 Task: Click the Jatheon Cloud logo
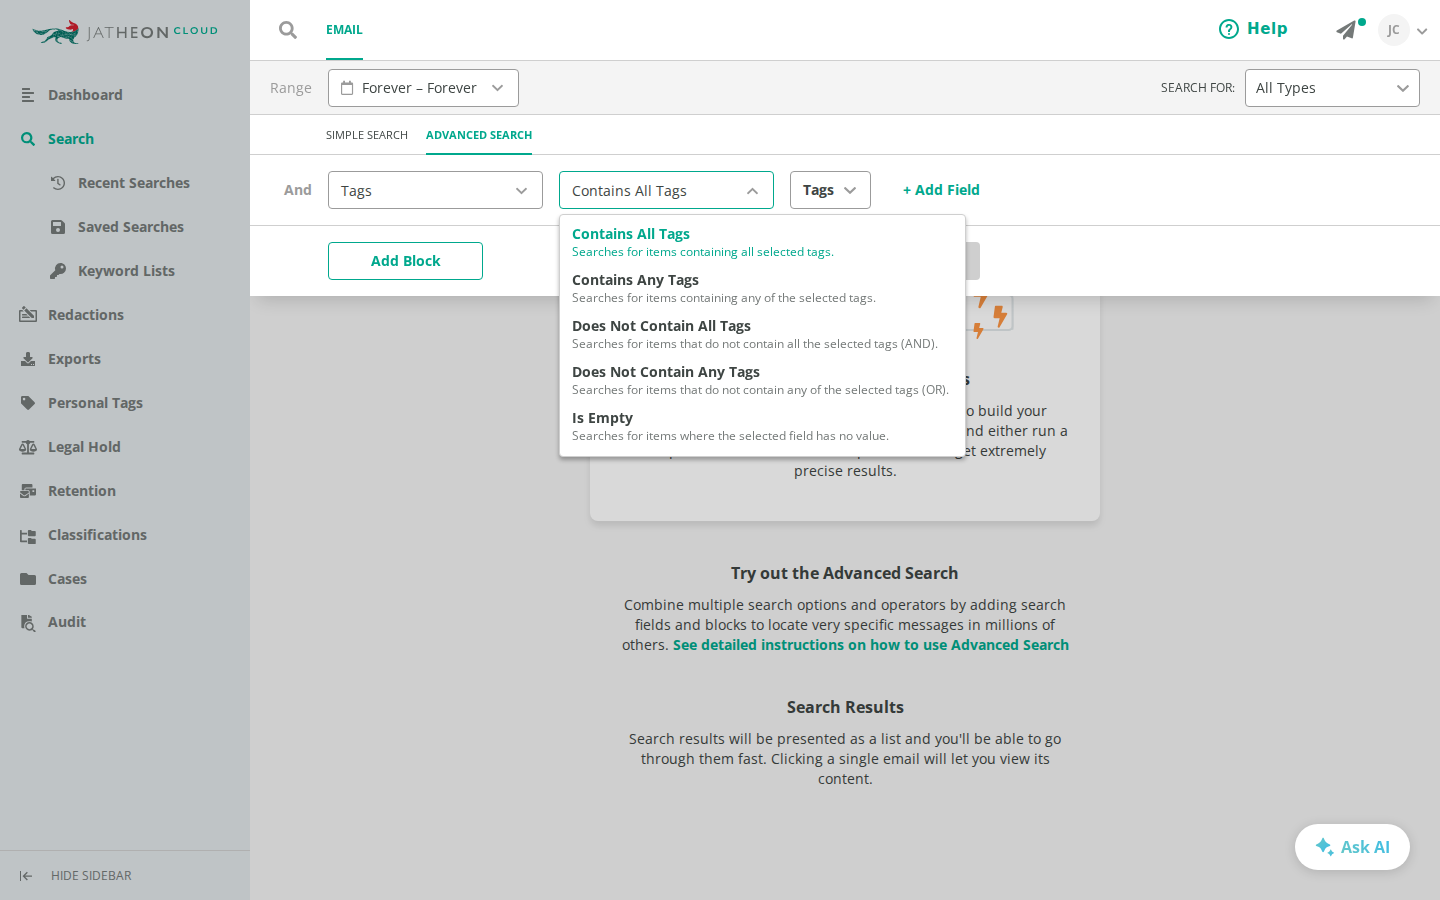click(125, 32)
